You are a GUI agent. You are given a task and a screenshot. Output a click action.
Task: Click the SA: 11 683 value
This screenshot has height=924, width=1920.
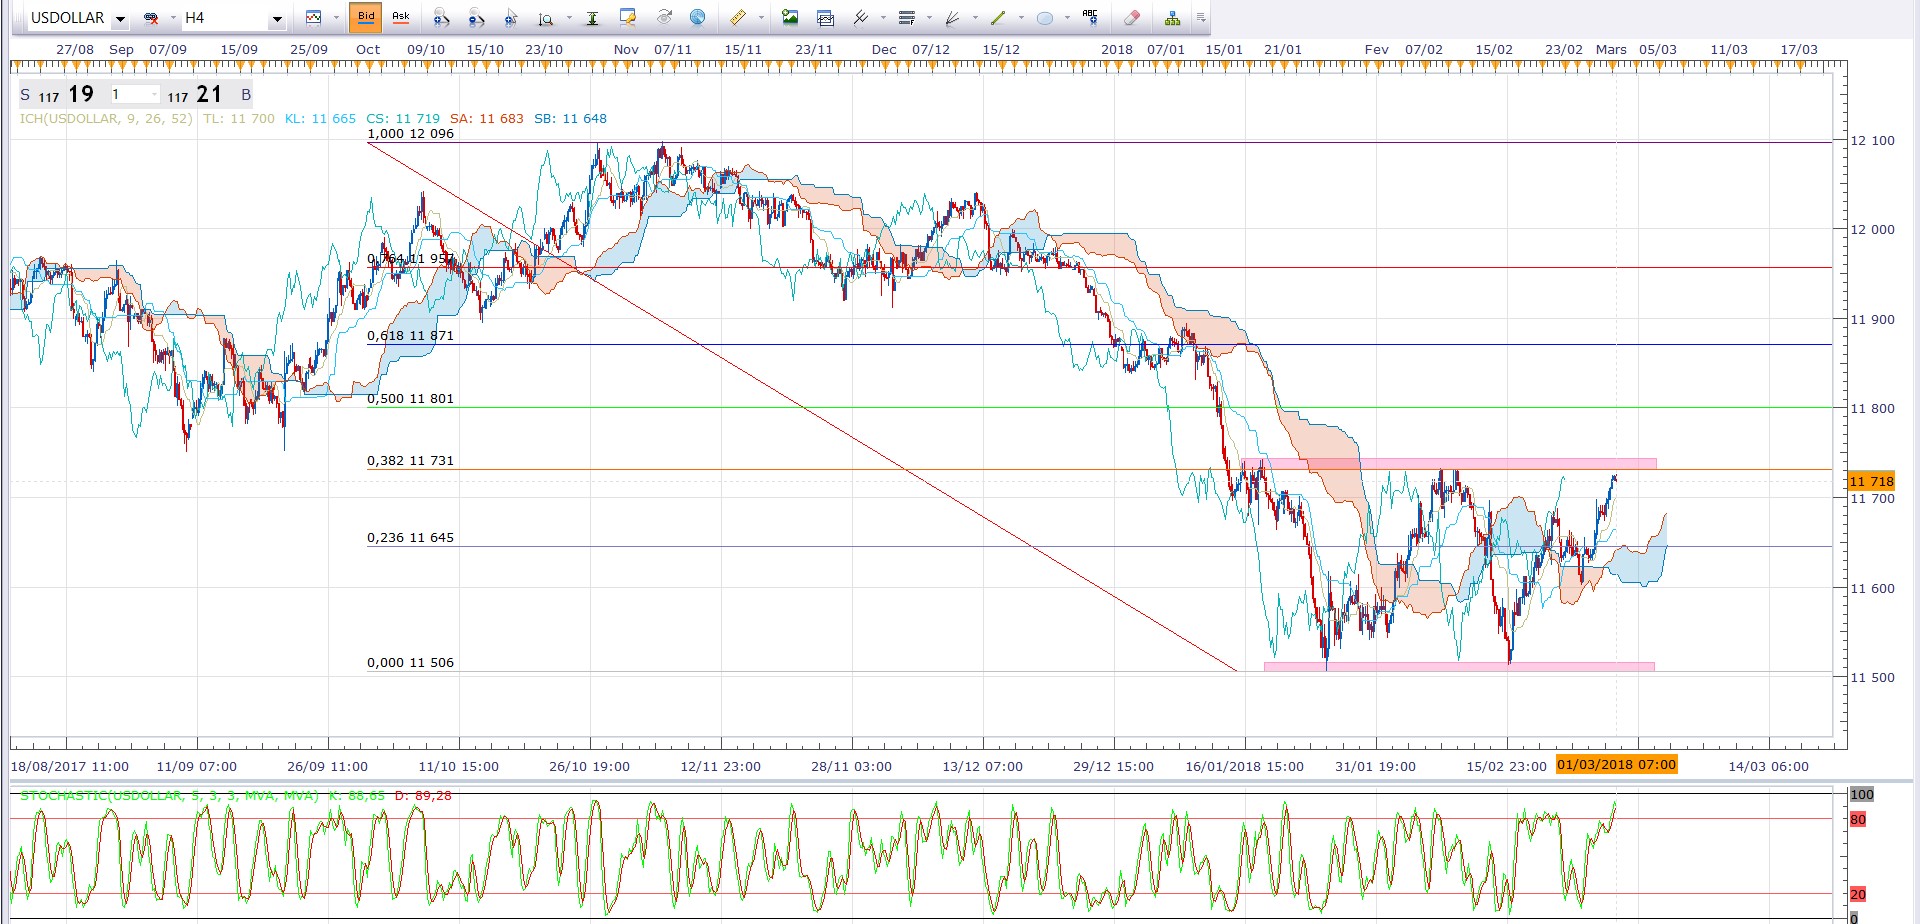pyautogui.click(x=487, y=118)
